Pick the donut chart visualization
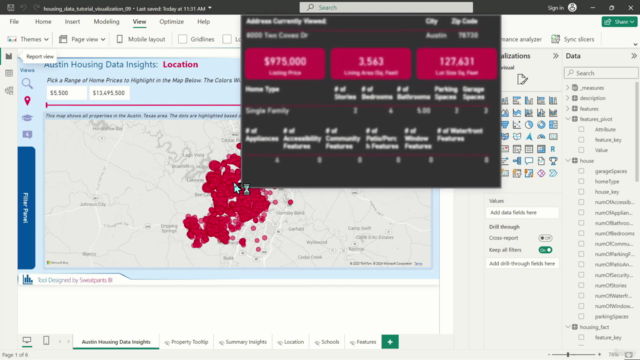Screen dimensions: 640x360 pos(541,124)
